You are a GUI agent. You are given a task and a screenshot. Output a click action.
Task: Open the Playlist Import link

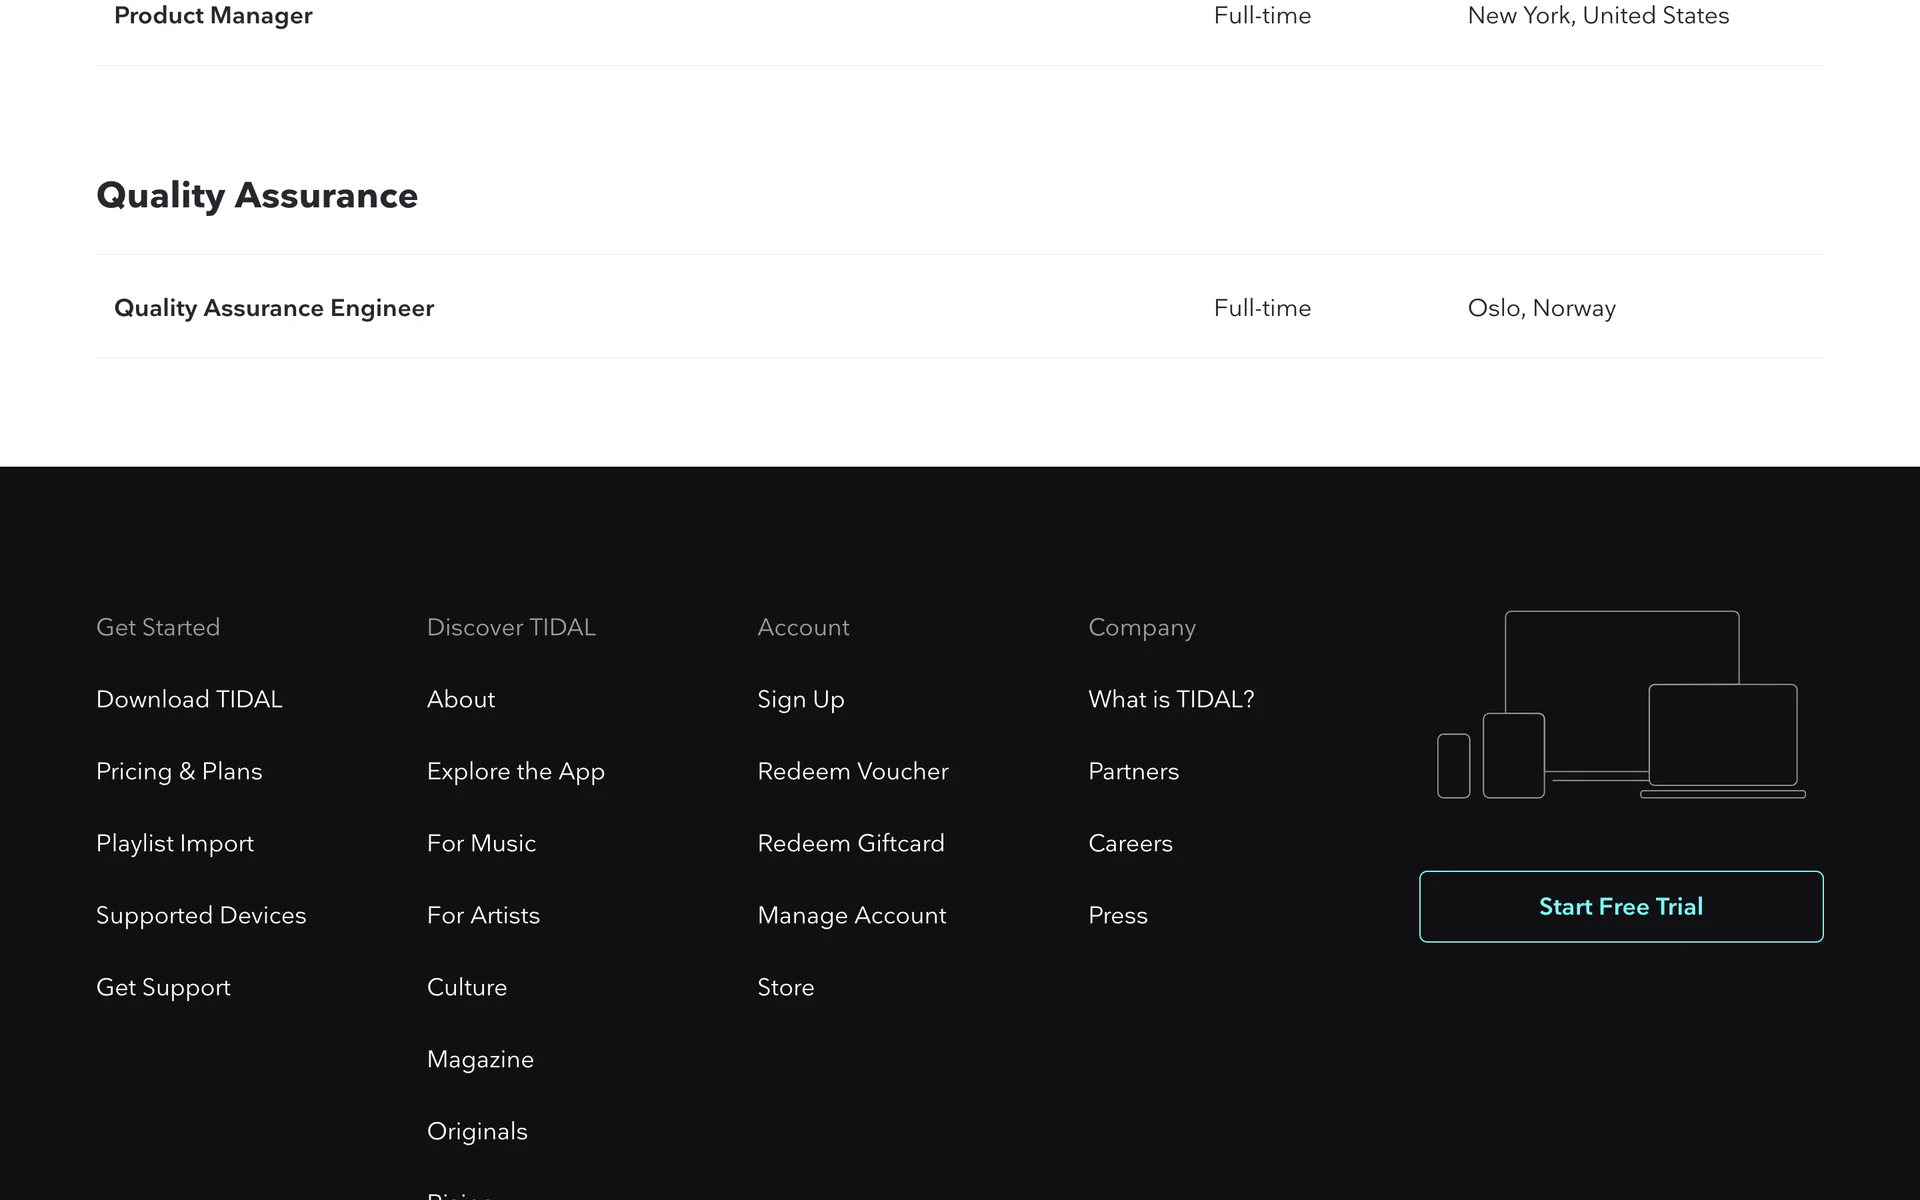pyautogui.click(x=175, y=843)
